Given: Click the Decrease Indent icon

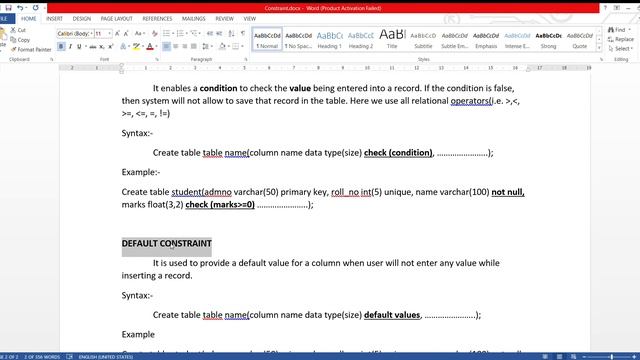Looking at the screenshot, I should click(210, 33).
